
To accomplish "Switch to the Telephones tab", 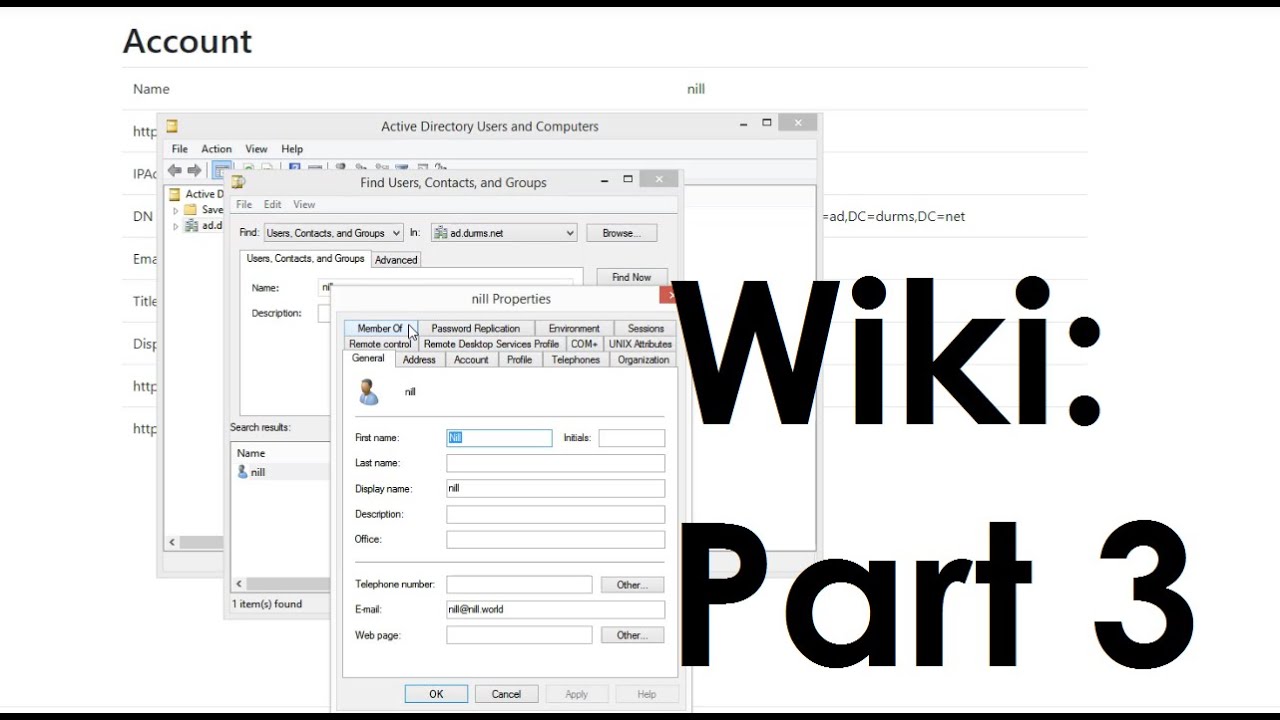I will [576, 360].
